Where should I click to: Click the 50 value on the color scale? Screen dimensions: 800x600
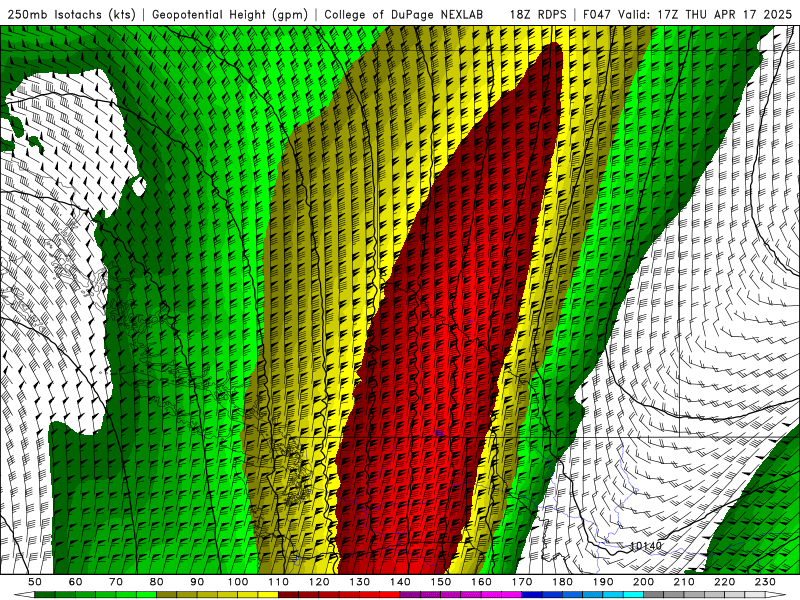35,582
